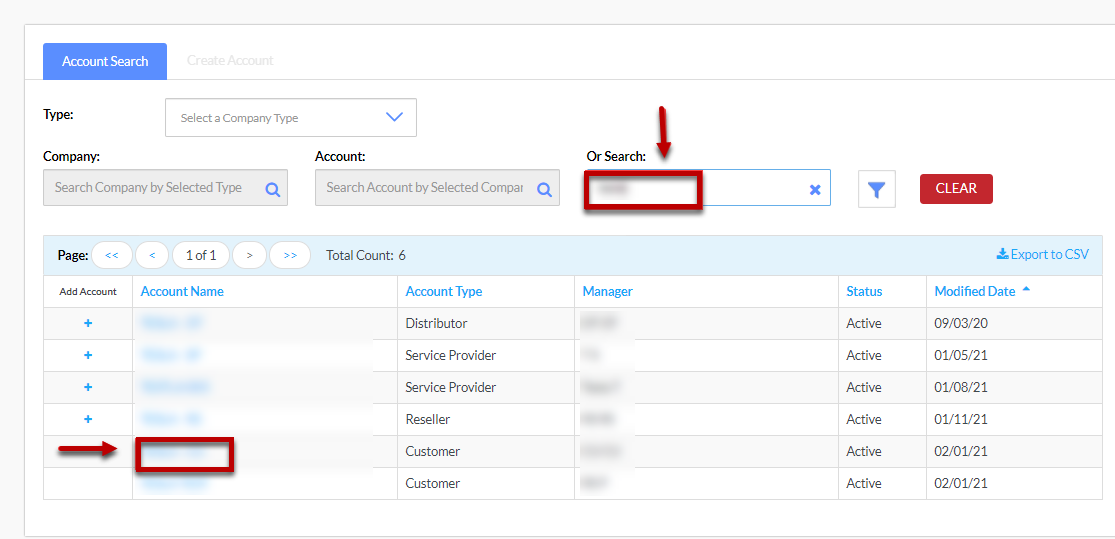Open the Account Search tab
Viewport: 1115px width, 539px height.
pos(105,61)
